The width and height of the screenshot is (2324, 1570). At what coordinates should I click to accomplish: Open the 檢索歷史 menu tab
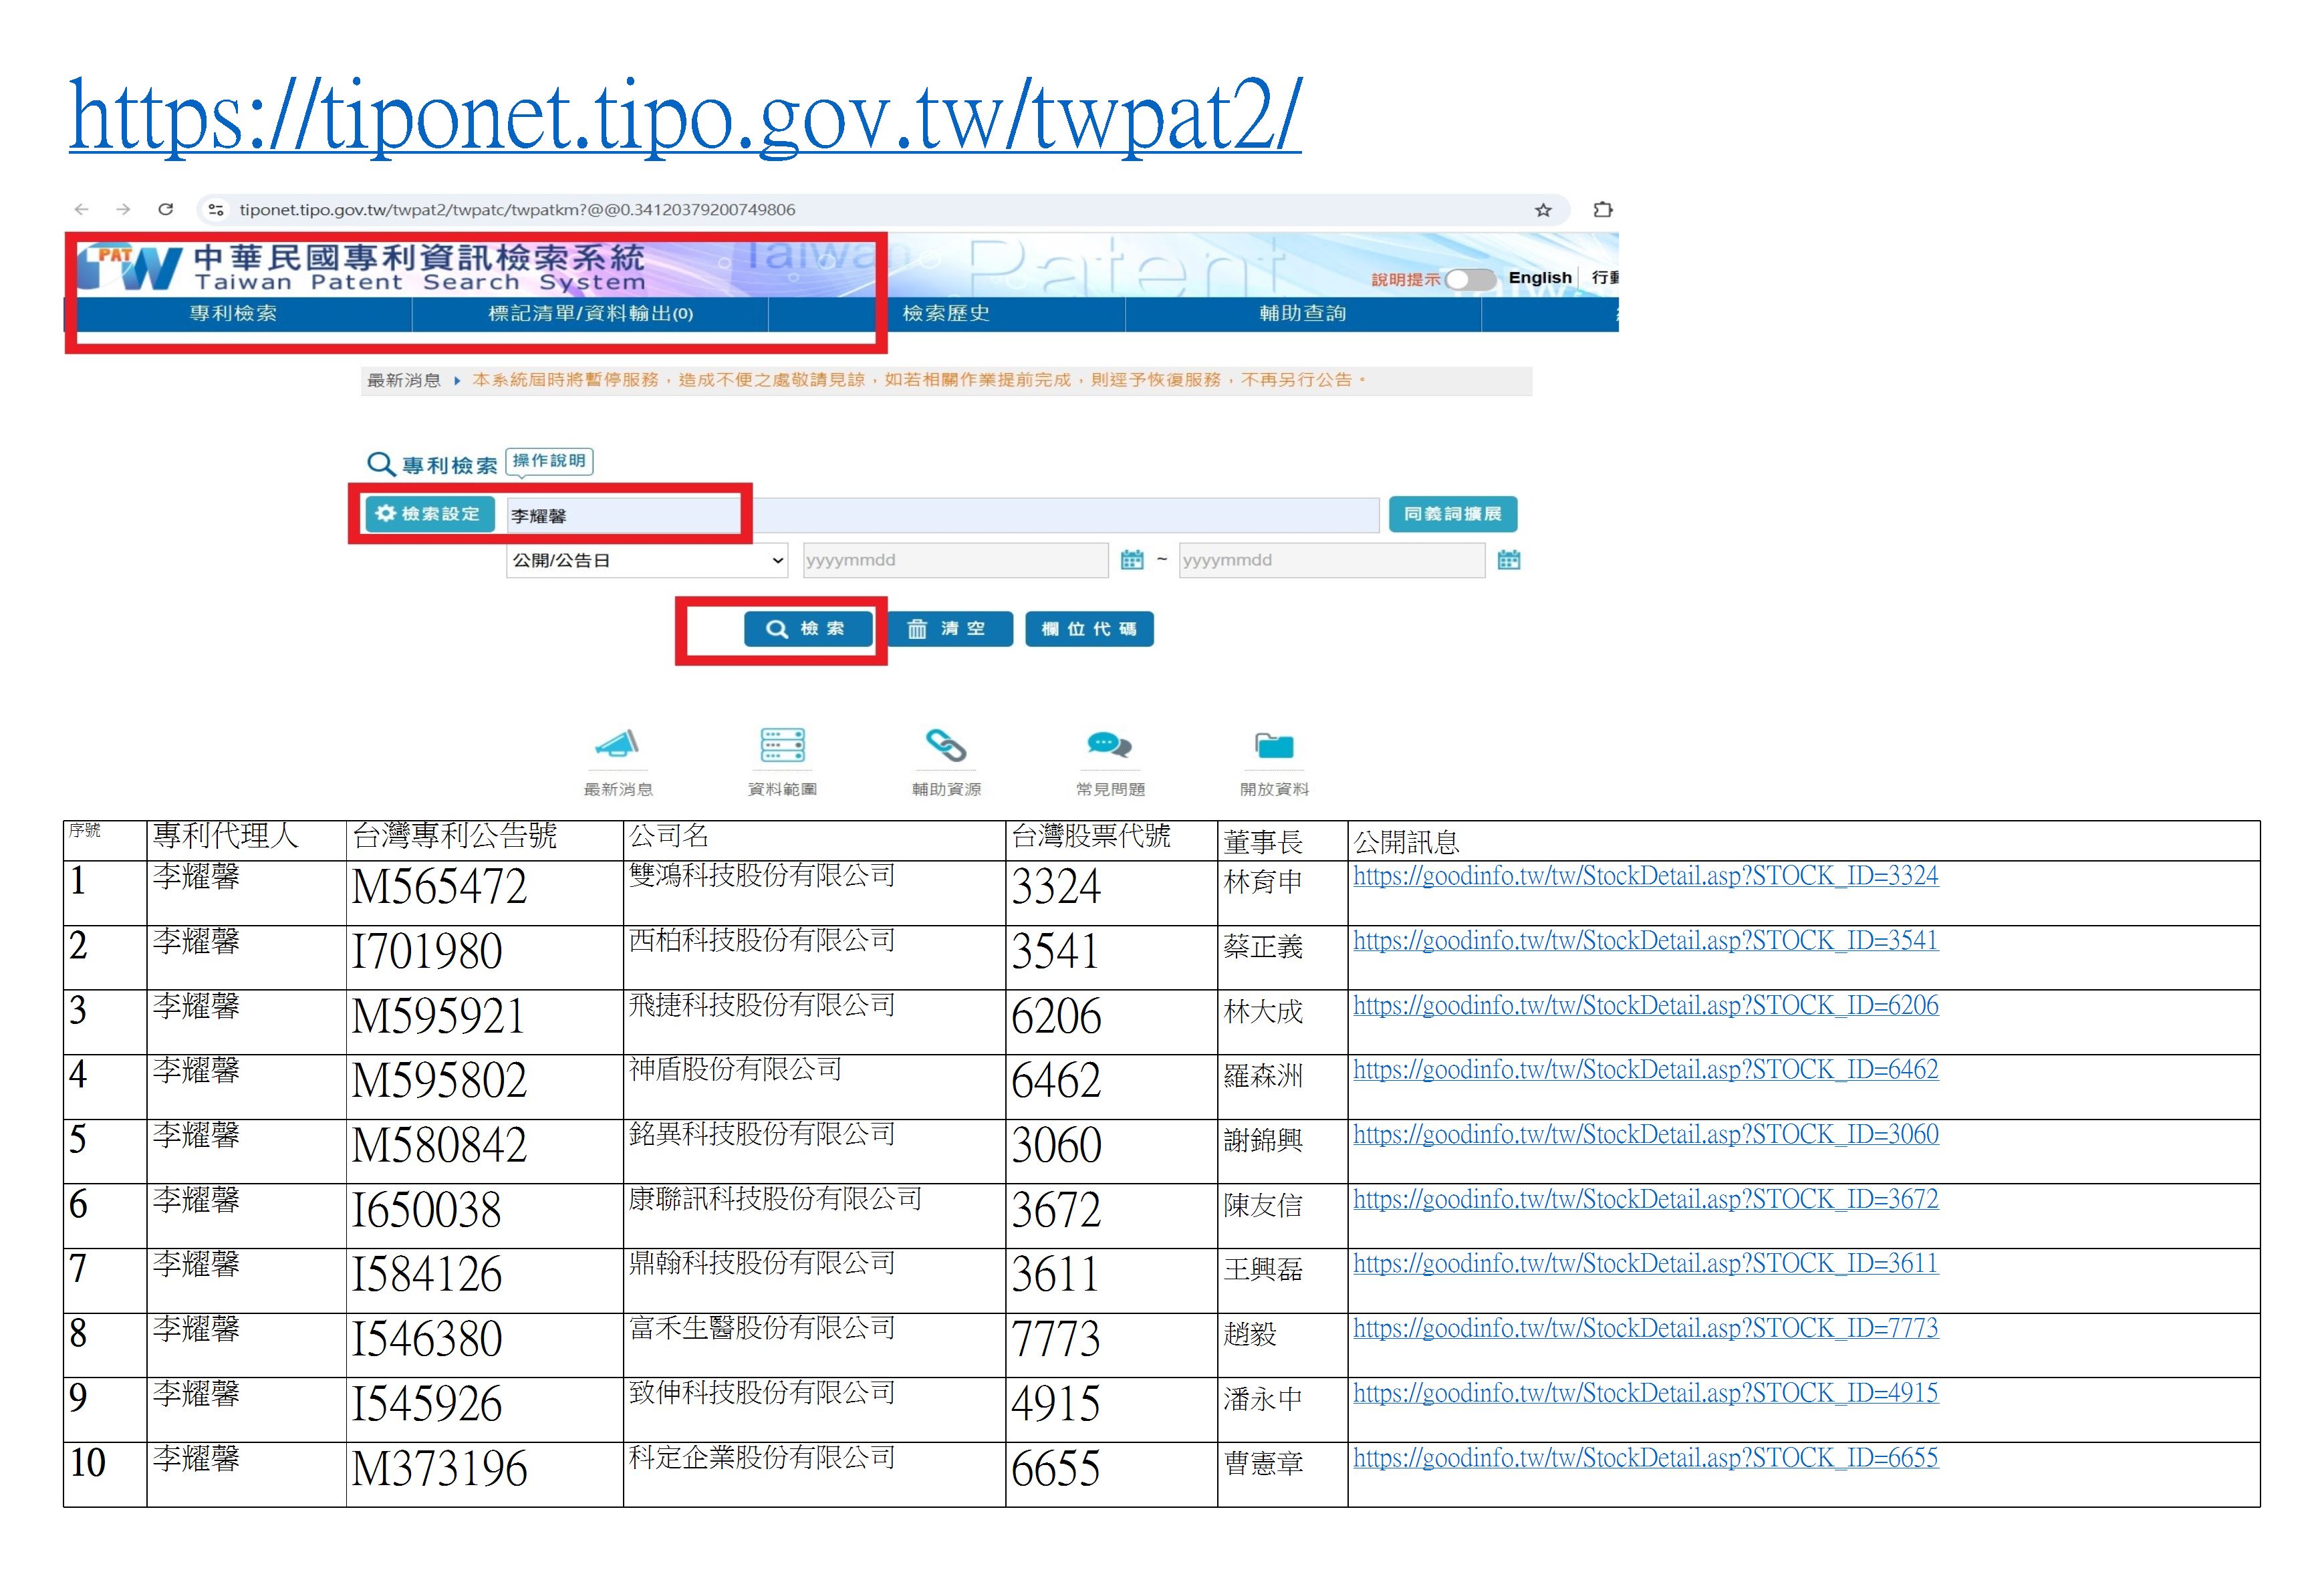tap(946, 314)
